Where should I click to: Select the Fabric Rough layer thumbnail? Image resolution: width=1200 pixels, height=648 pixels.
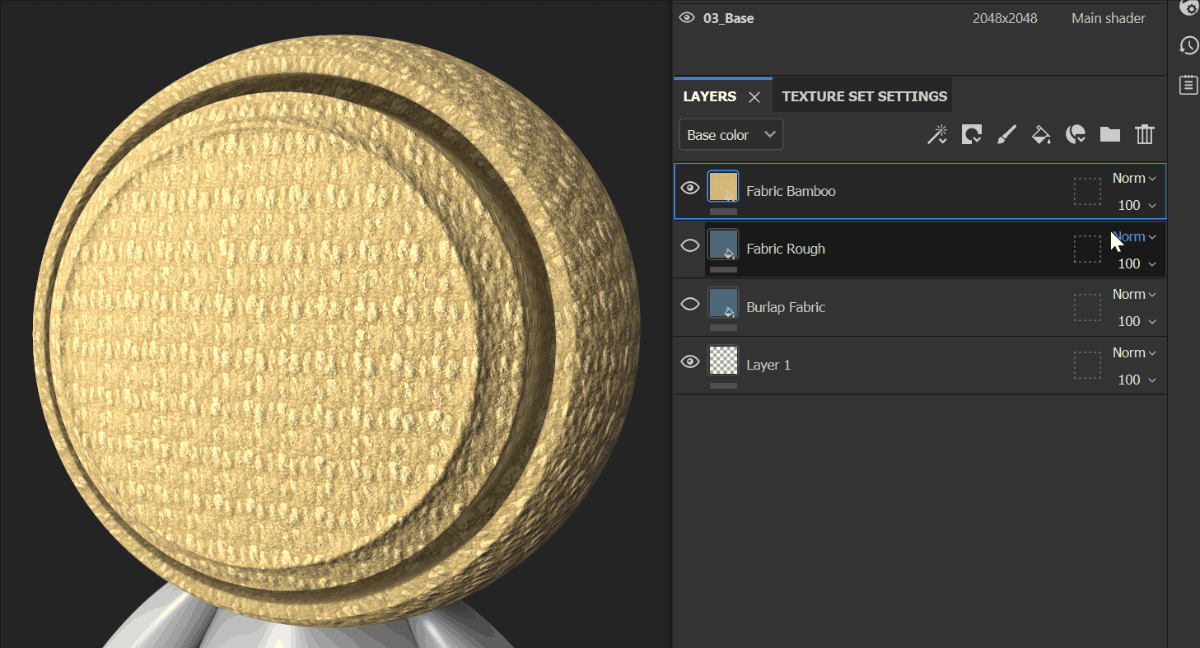(x=723, y=245)
